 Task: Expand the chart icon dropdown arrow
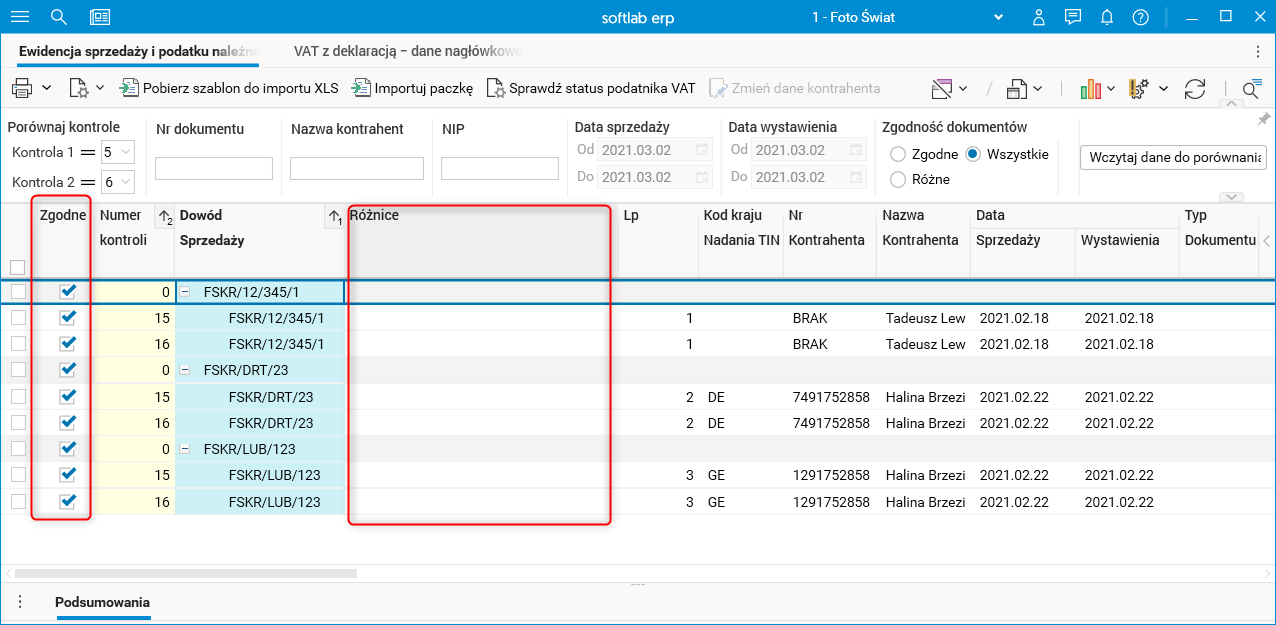click(1111, 89)
